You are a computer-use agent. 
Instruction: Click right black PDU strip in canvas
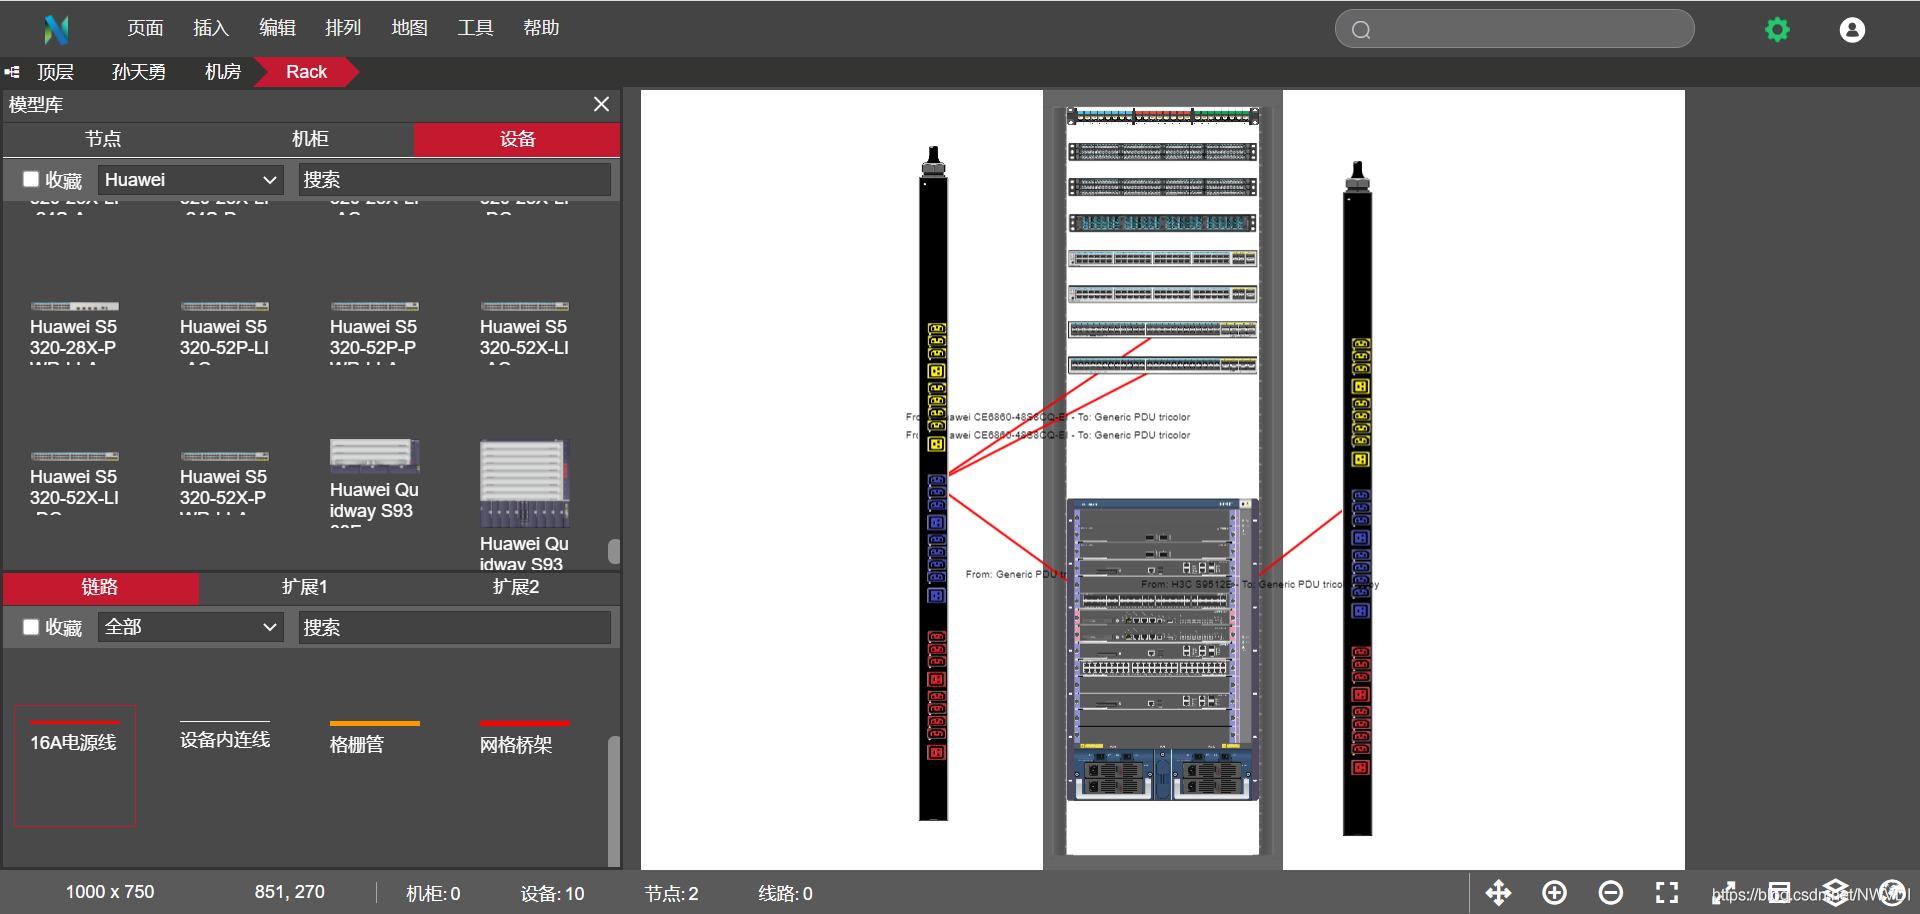(1357, 500)
